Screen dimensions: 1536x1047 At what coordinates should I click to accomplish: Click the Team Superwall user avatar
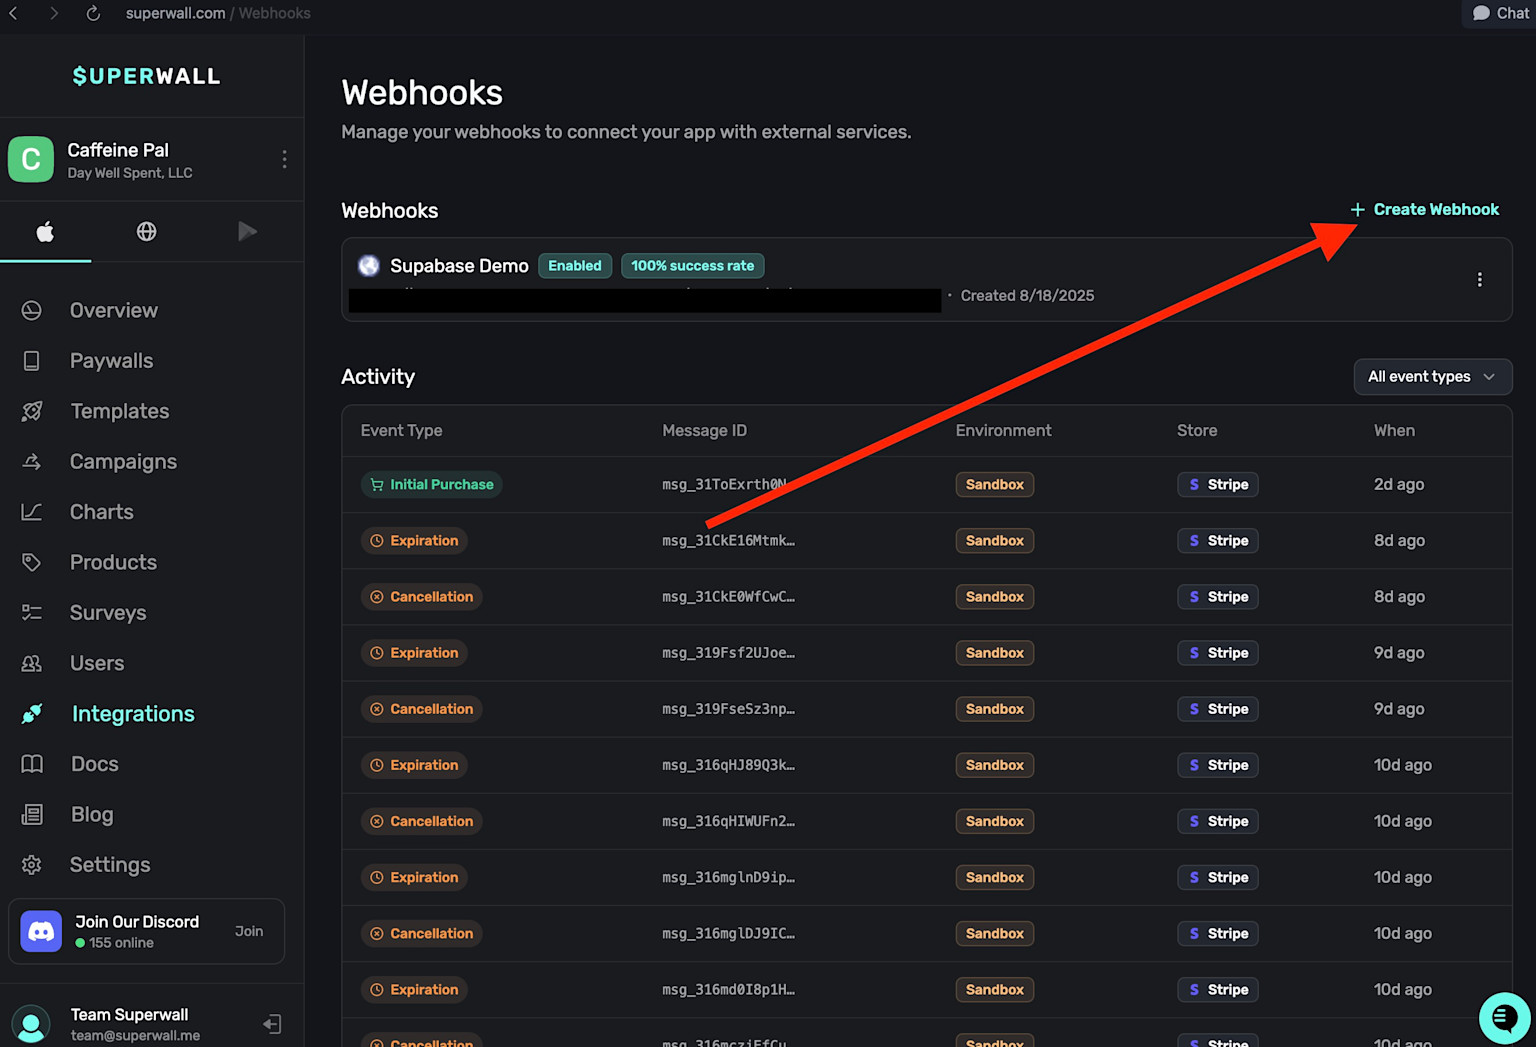tap(31, 1025)
